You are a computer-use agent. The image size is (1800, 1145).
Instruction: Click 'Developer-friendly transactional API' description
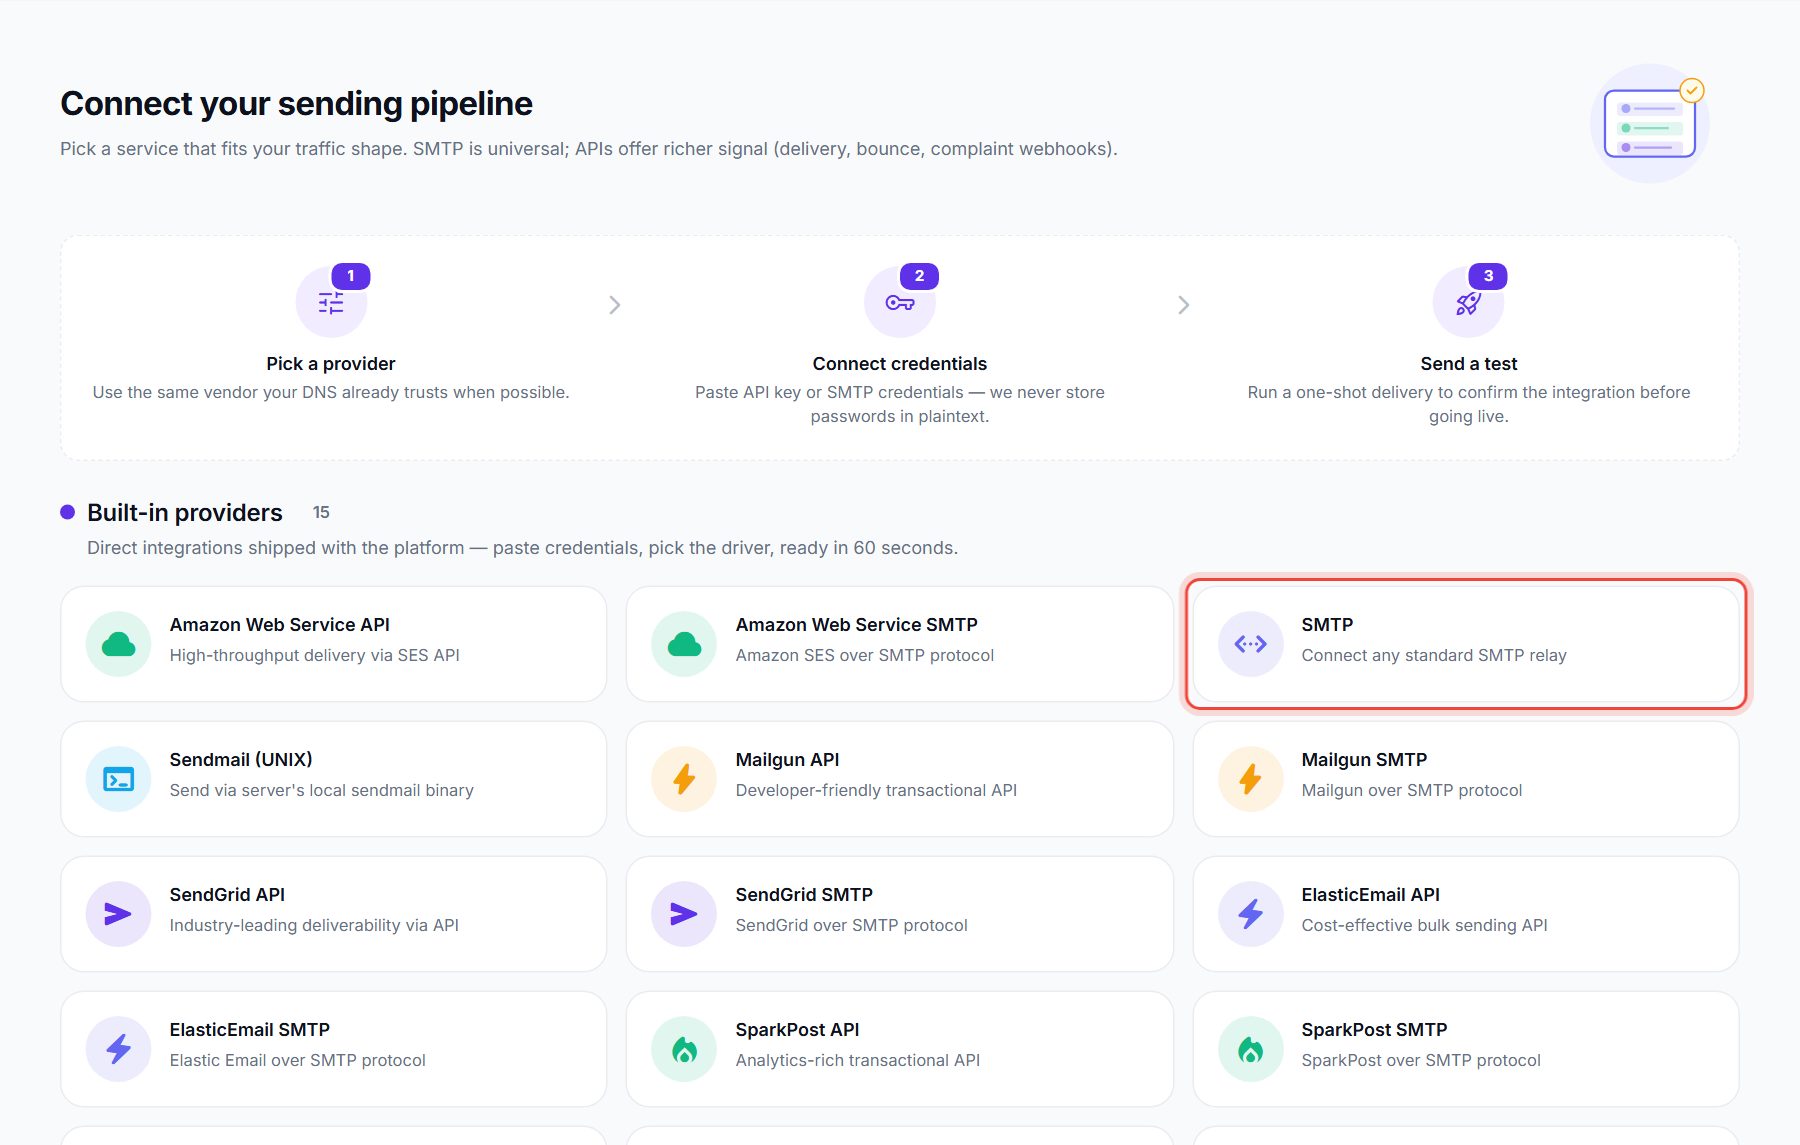click(876, 791)
